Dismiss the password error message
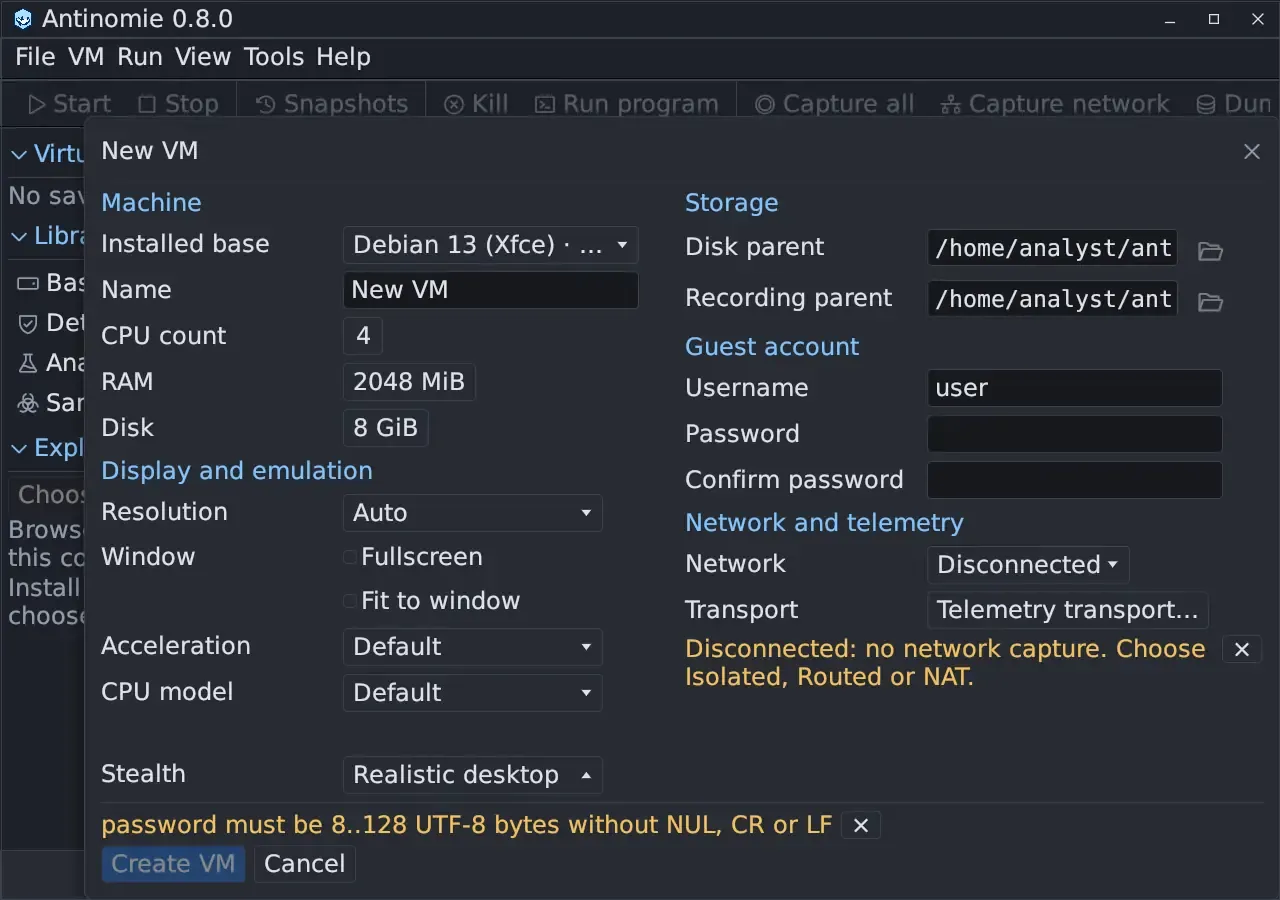Image resolution: width=1280 pixels, height=900 pixels. pos(861,826)
